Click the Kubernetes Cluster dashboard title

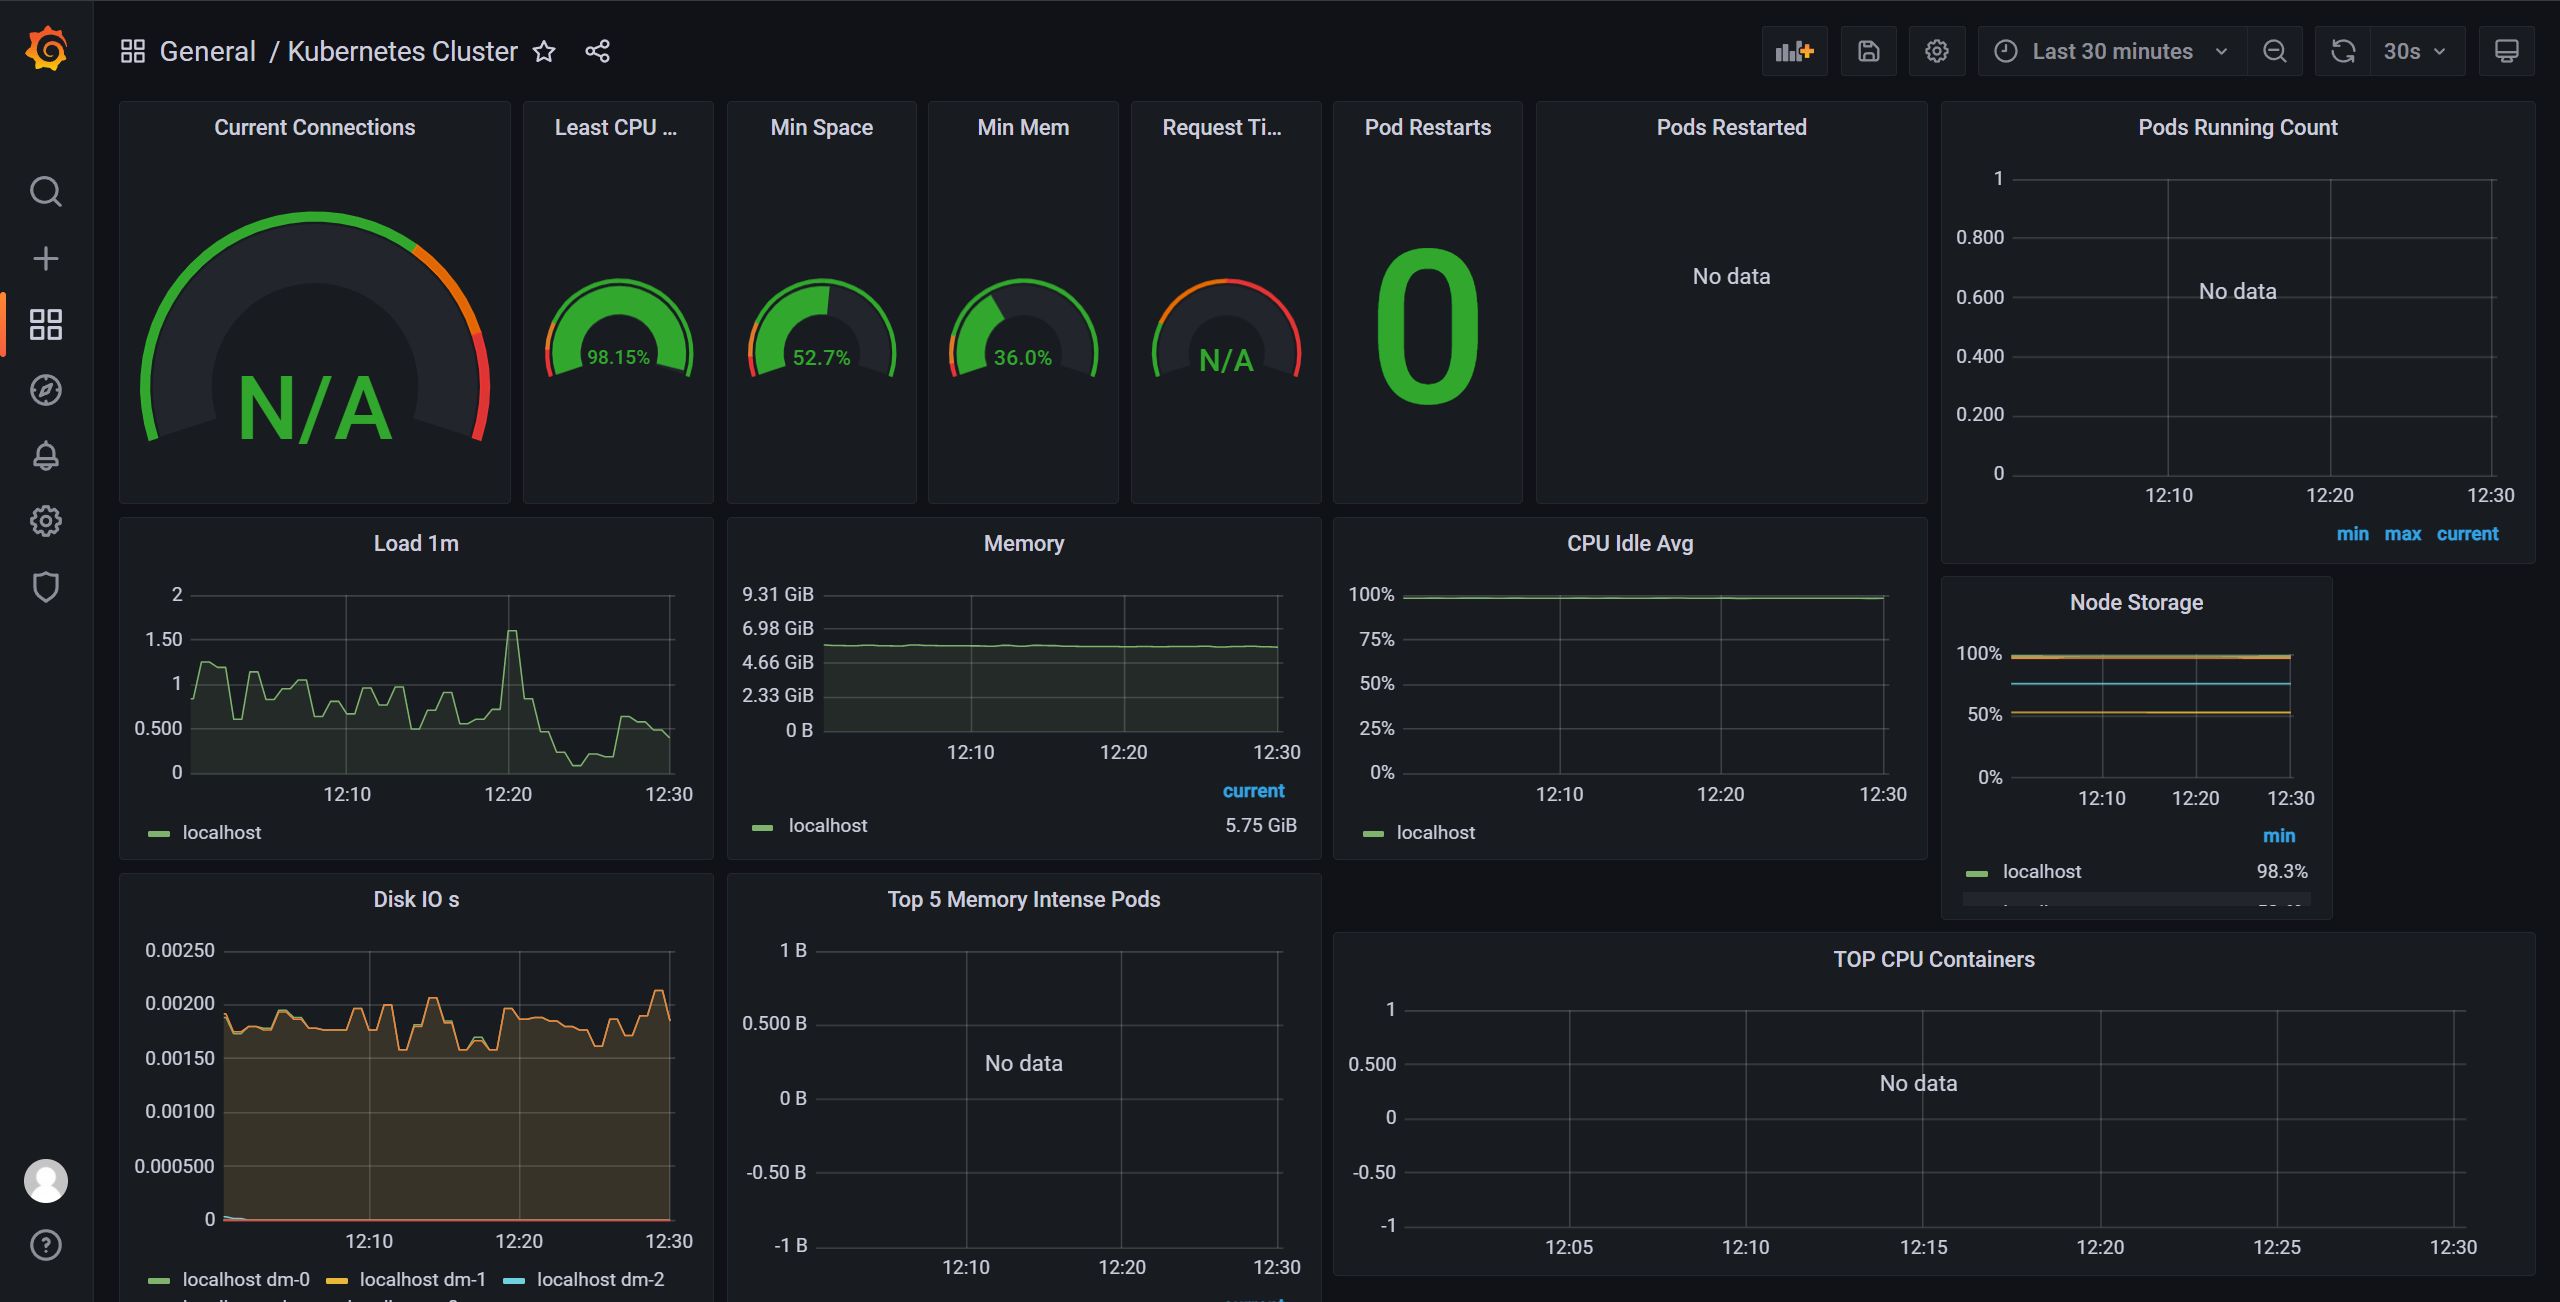pos(402,51)
